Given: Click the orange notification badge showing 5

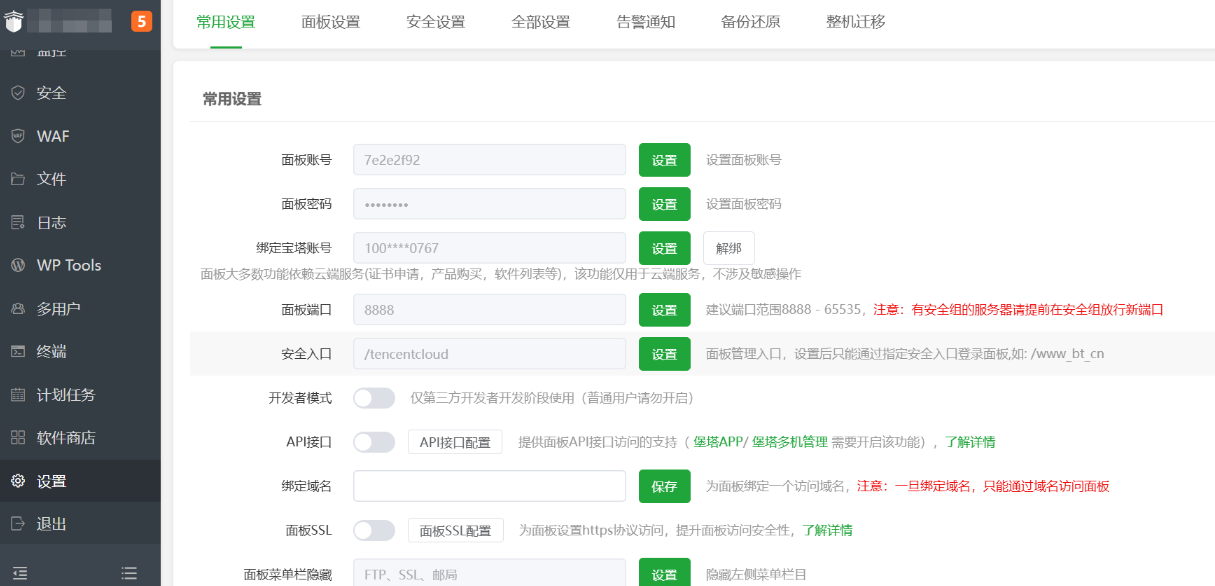Looking at the screenshot, I should [x=141, y=21].
